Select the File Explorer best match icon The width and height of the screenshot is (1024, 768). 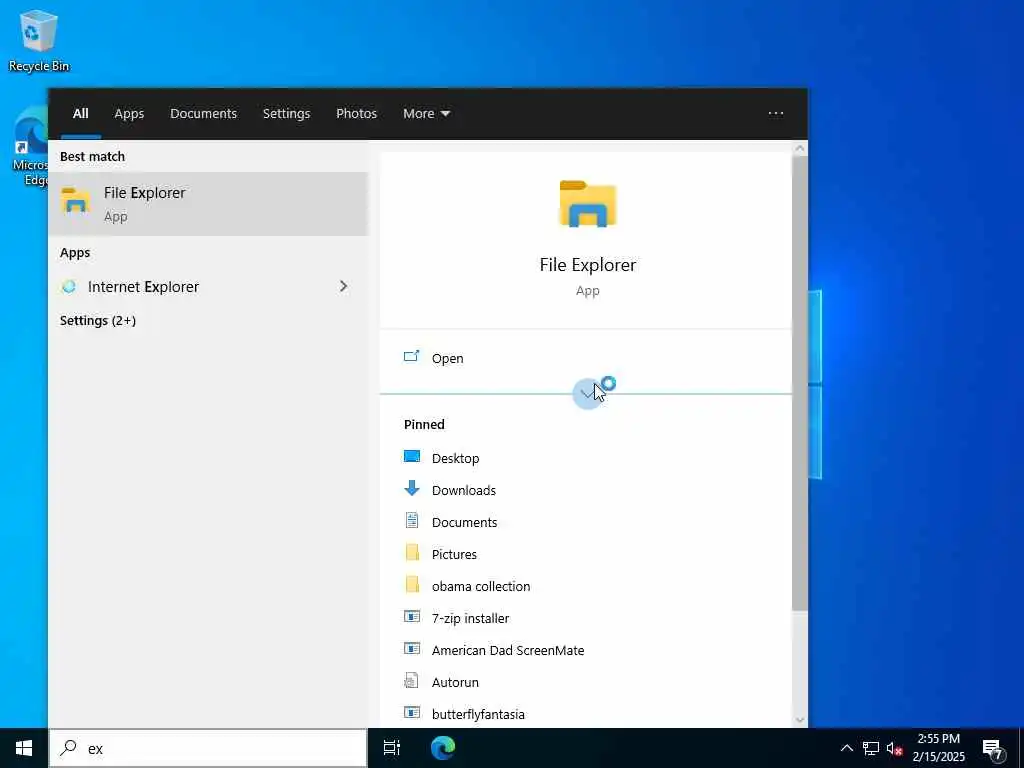pos(76,200)
